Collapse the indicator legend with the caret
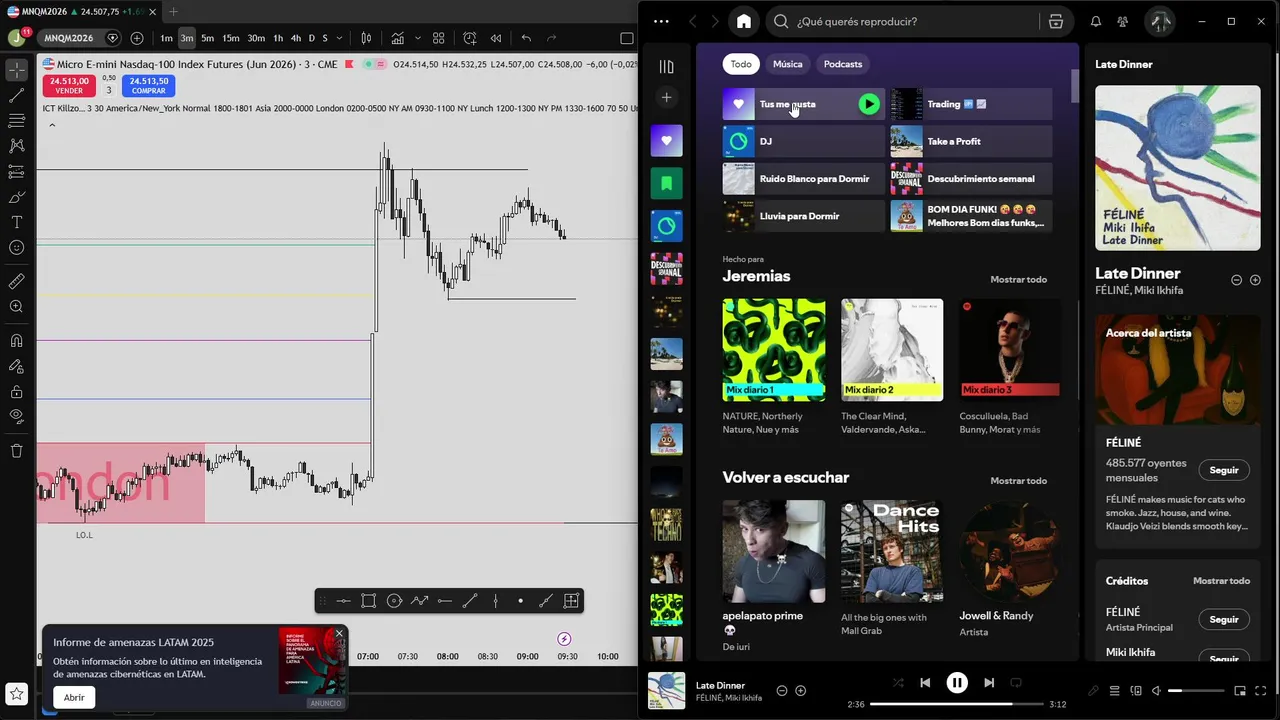The height and width of the screenshot is (720, 1280). [52, 125]
